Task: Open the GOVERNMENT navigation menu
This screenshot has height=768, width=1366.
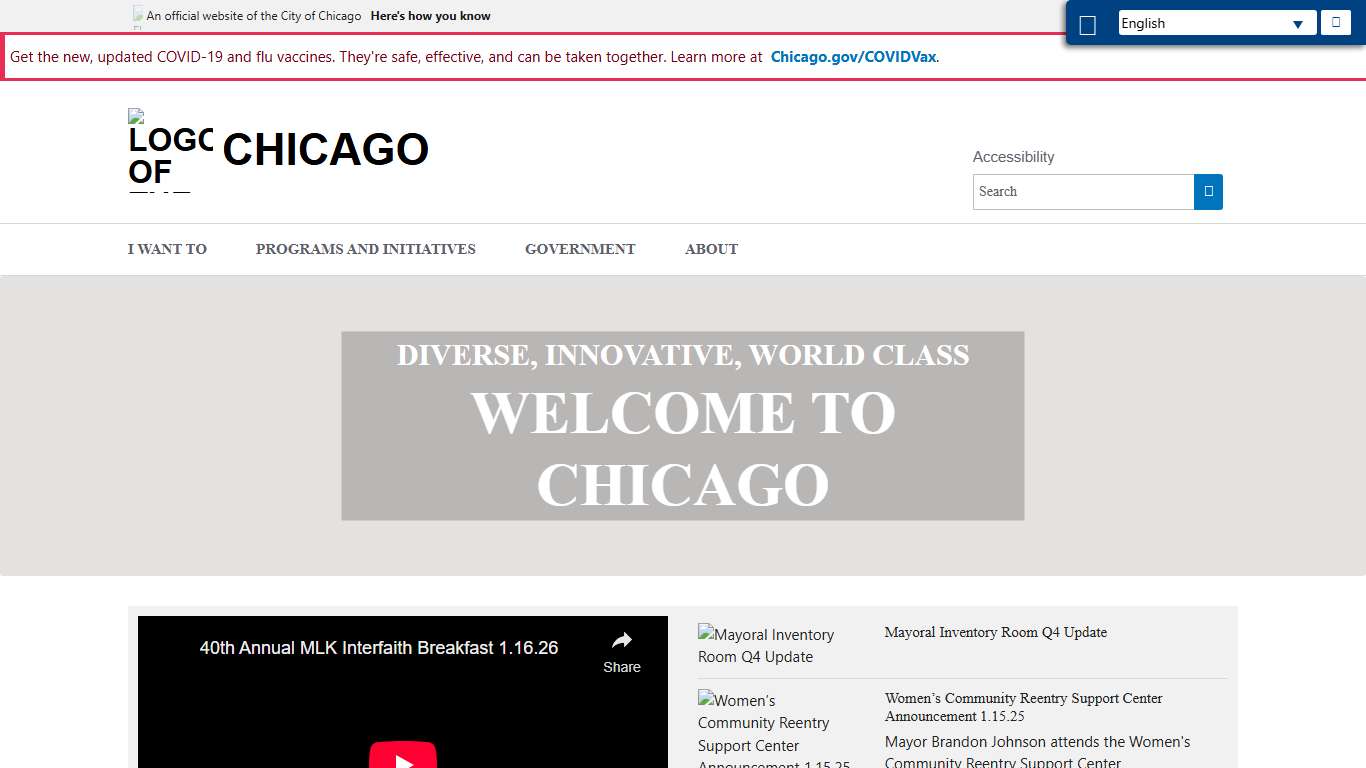Action: pos(580,249)
